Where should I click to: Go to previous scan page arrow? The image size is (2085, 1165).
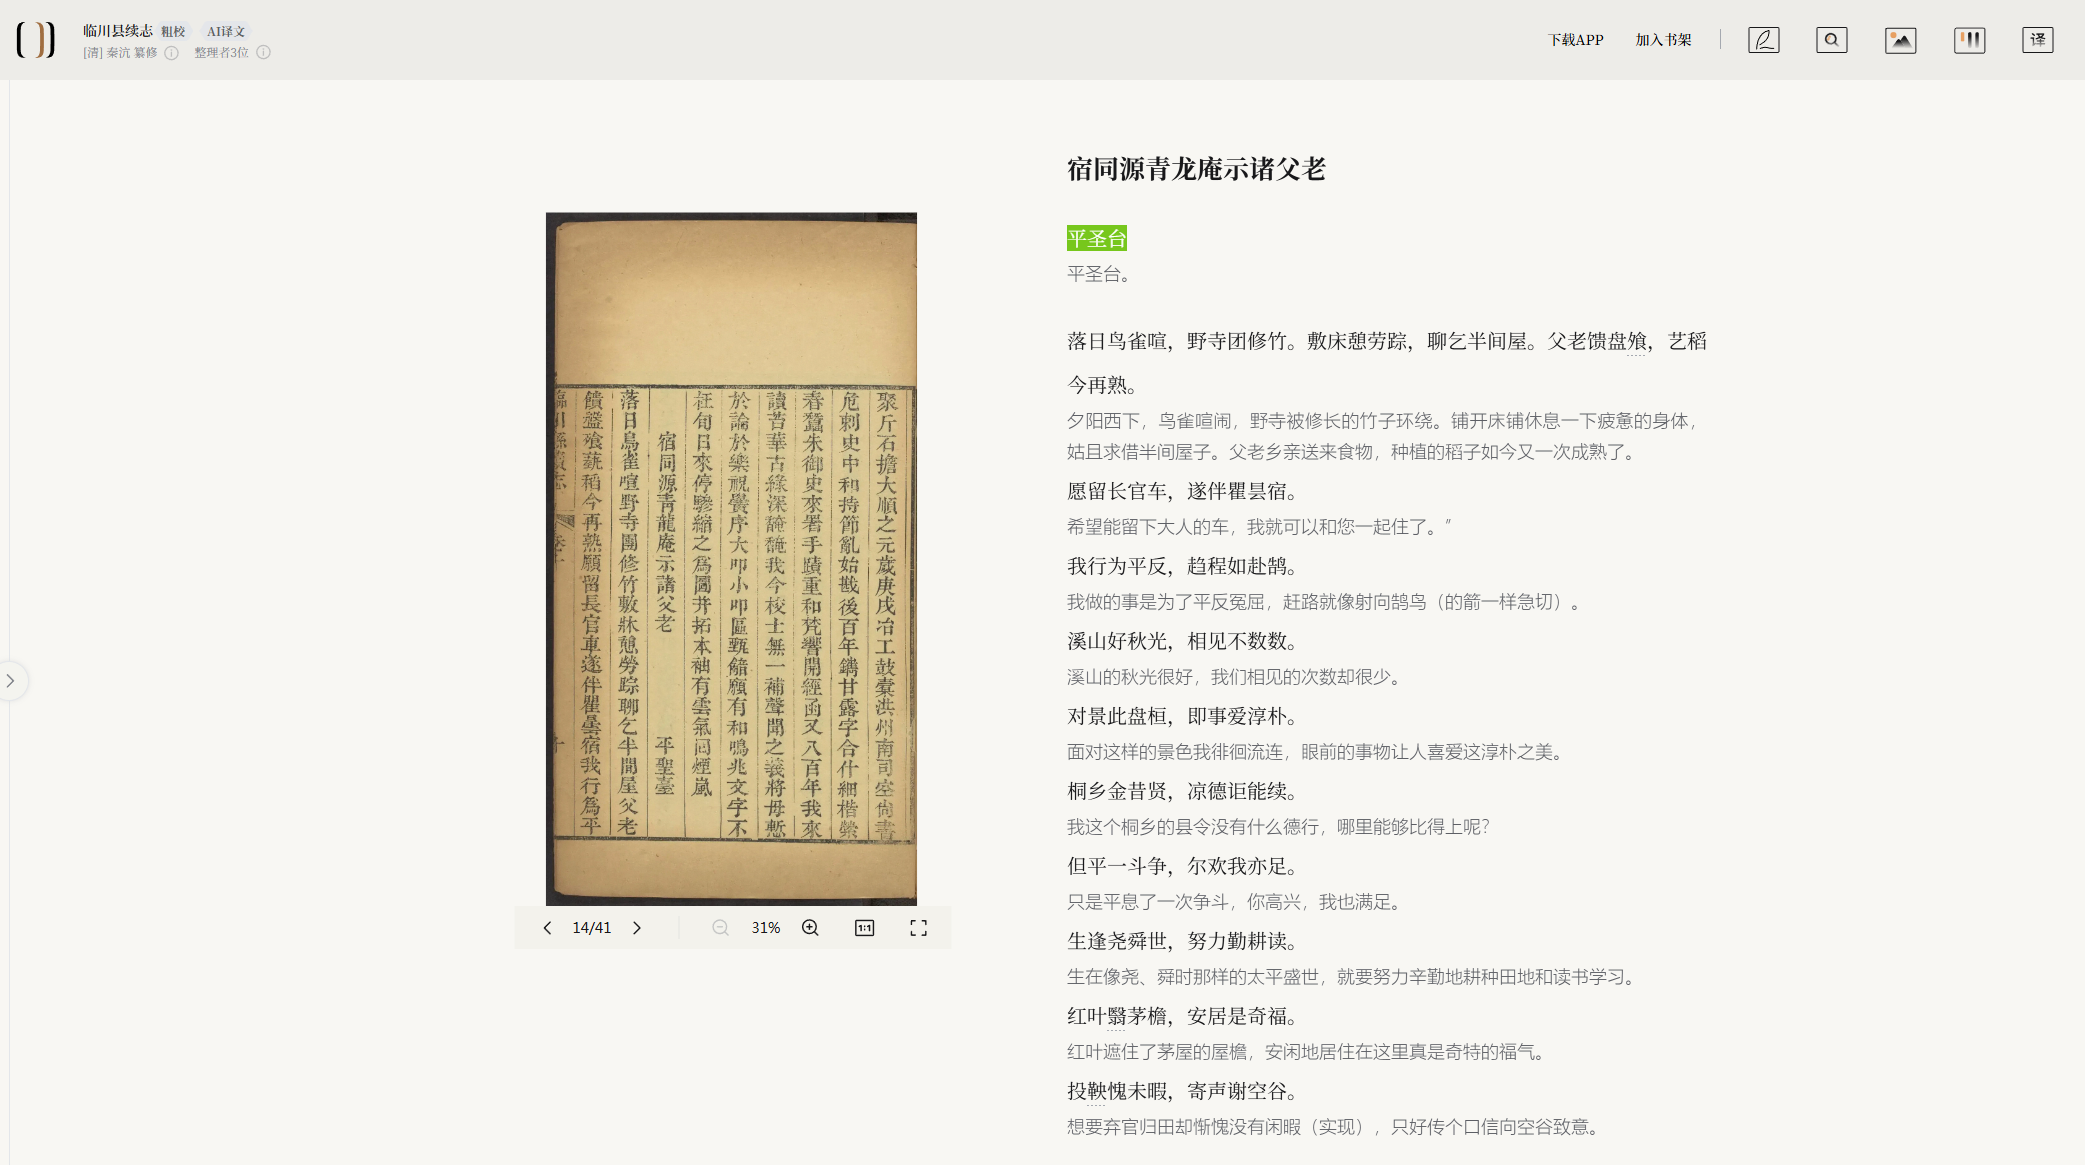click(x=547, y=928)
